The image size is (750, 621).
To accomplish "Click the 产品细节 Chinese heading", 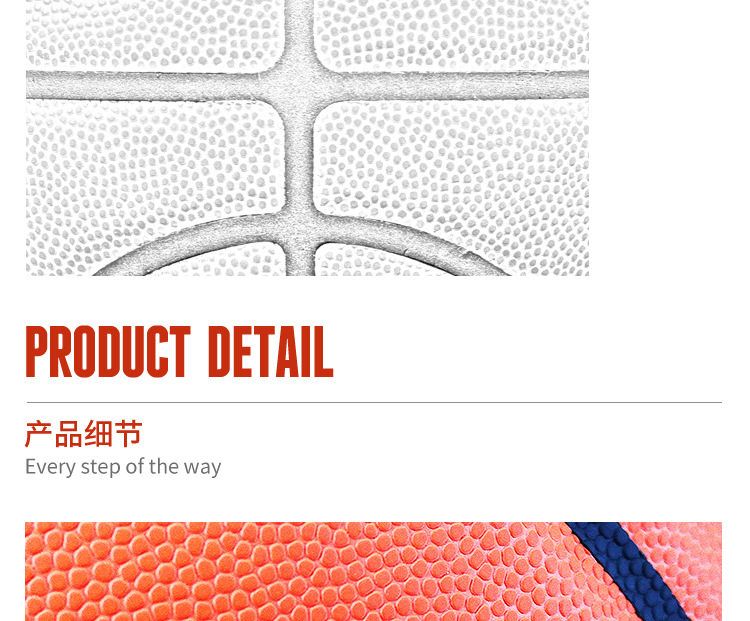I will [x=84, y=434].
